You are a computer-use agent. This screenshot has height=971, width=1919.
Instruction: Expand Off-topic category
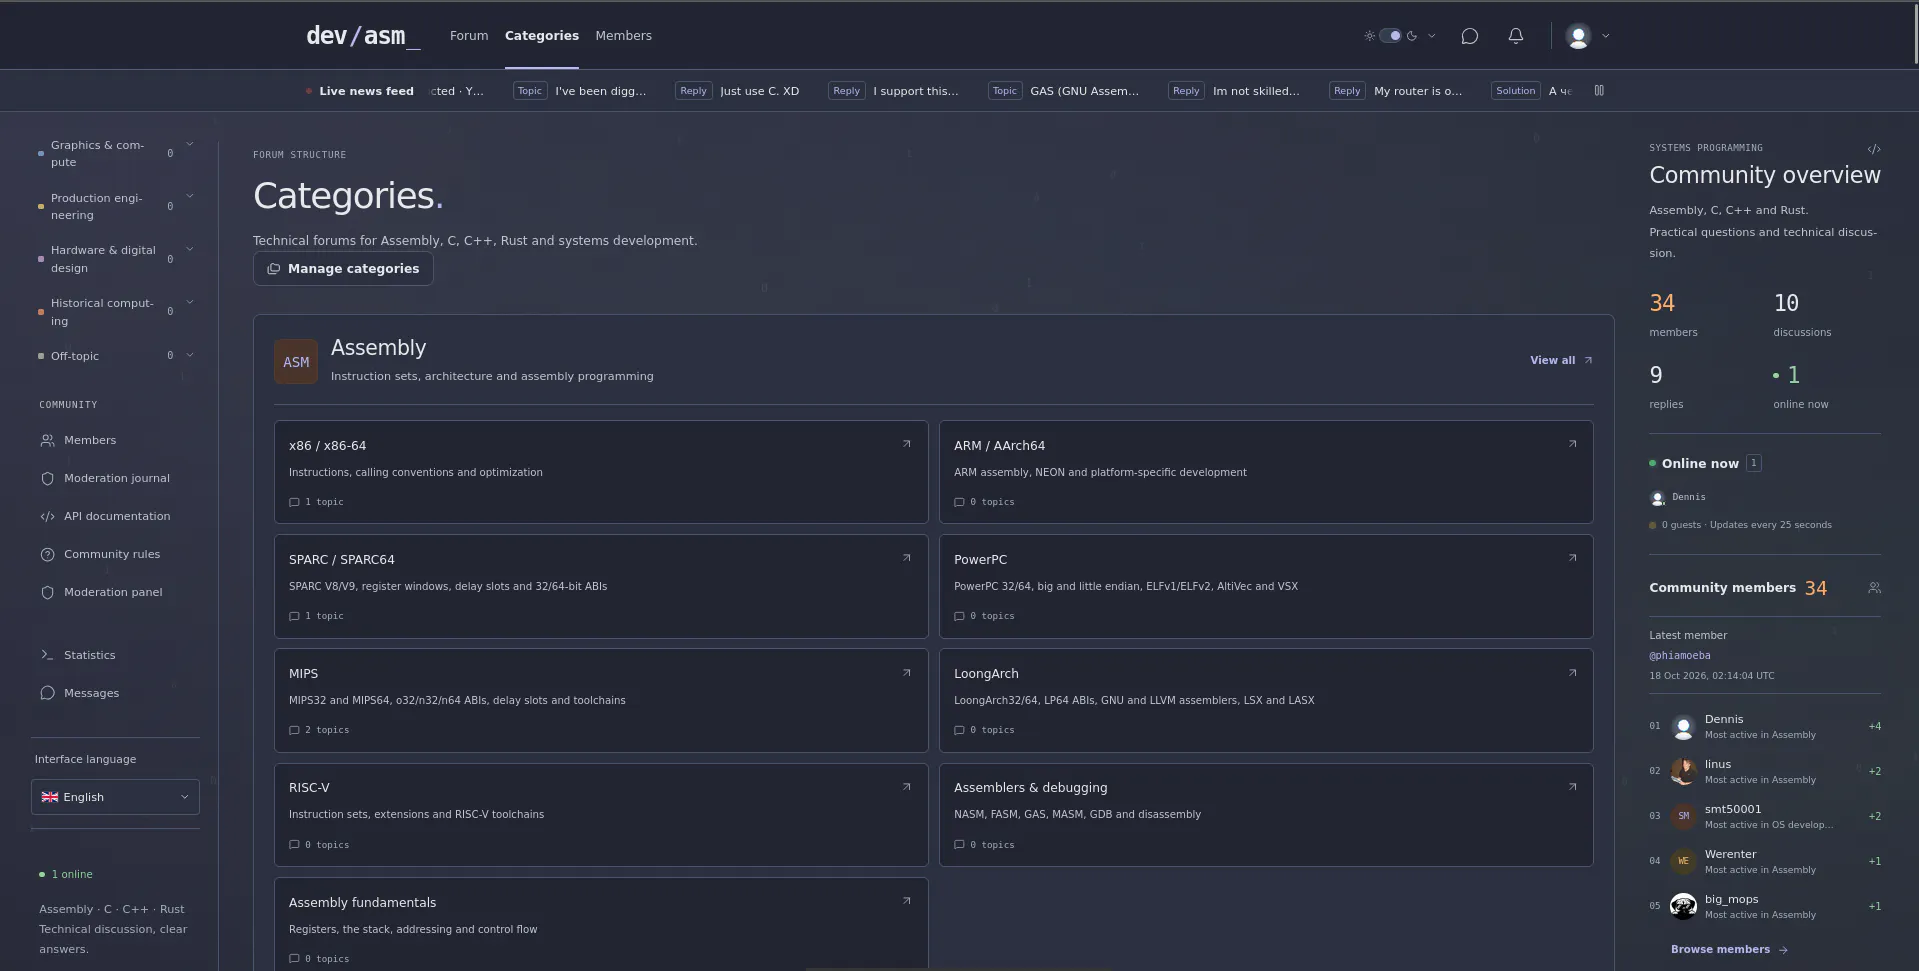[190, 355]
